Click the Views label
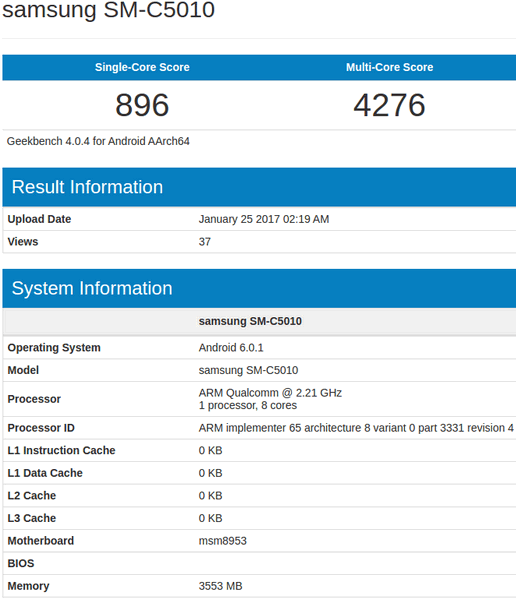 [x=23, y=241]
